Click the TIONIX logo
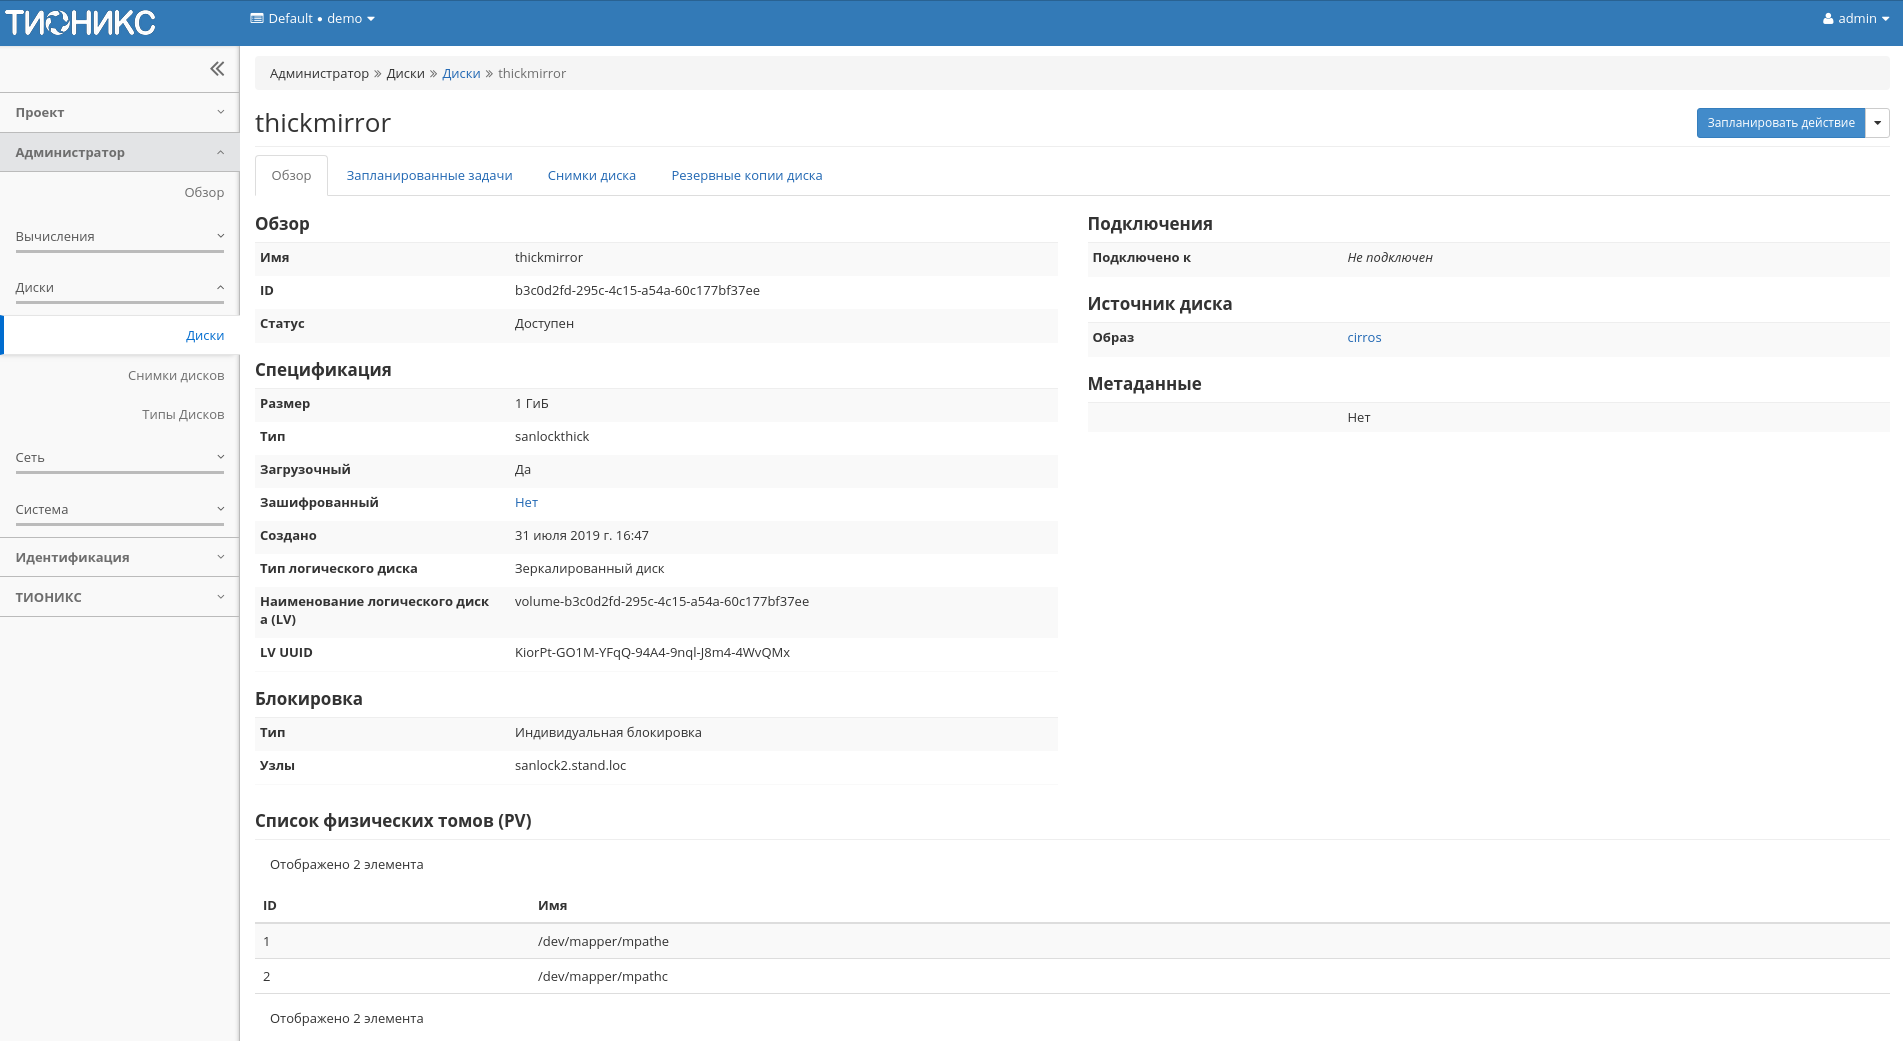Screen dimensions: 1903x1041 [80, 22]
